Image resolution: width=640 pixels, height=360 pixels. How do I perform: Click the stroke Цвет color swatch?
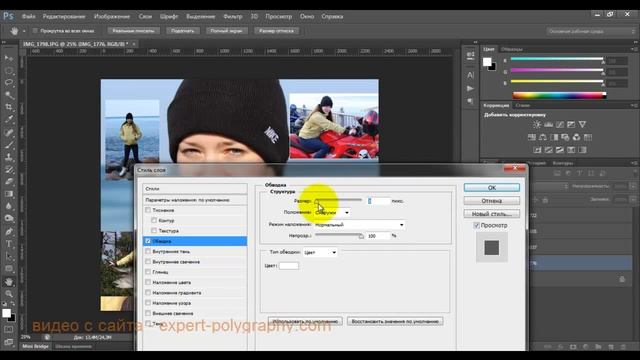tap(289, 266)
